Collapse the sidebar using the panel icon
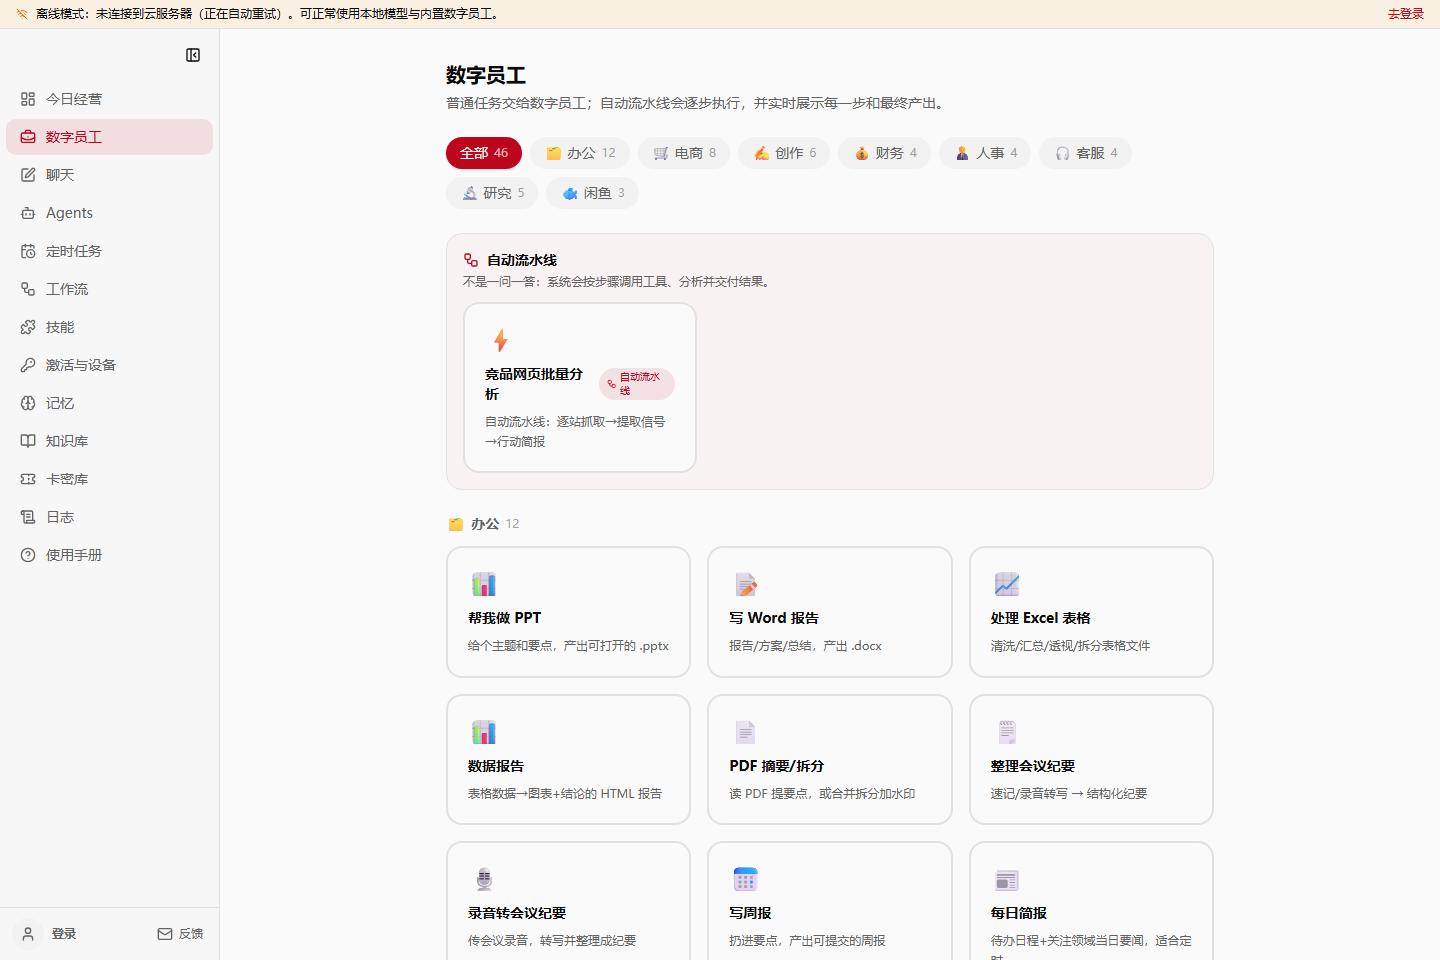Image resolution: width=1440 pixels, height=960 pixels. pyautogui.click(x=193, y=55)
